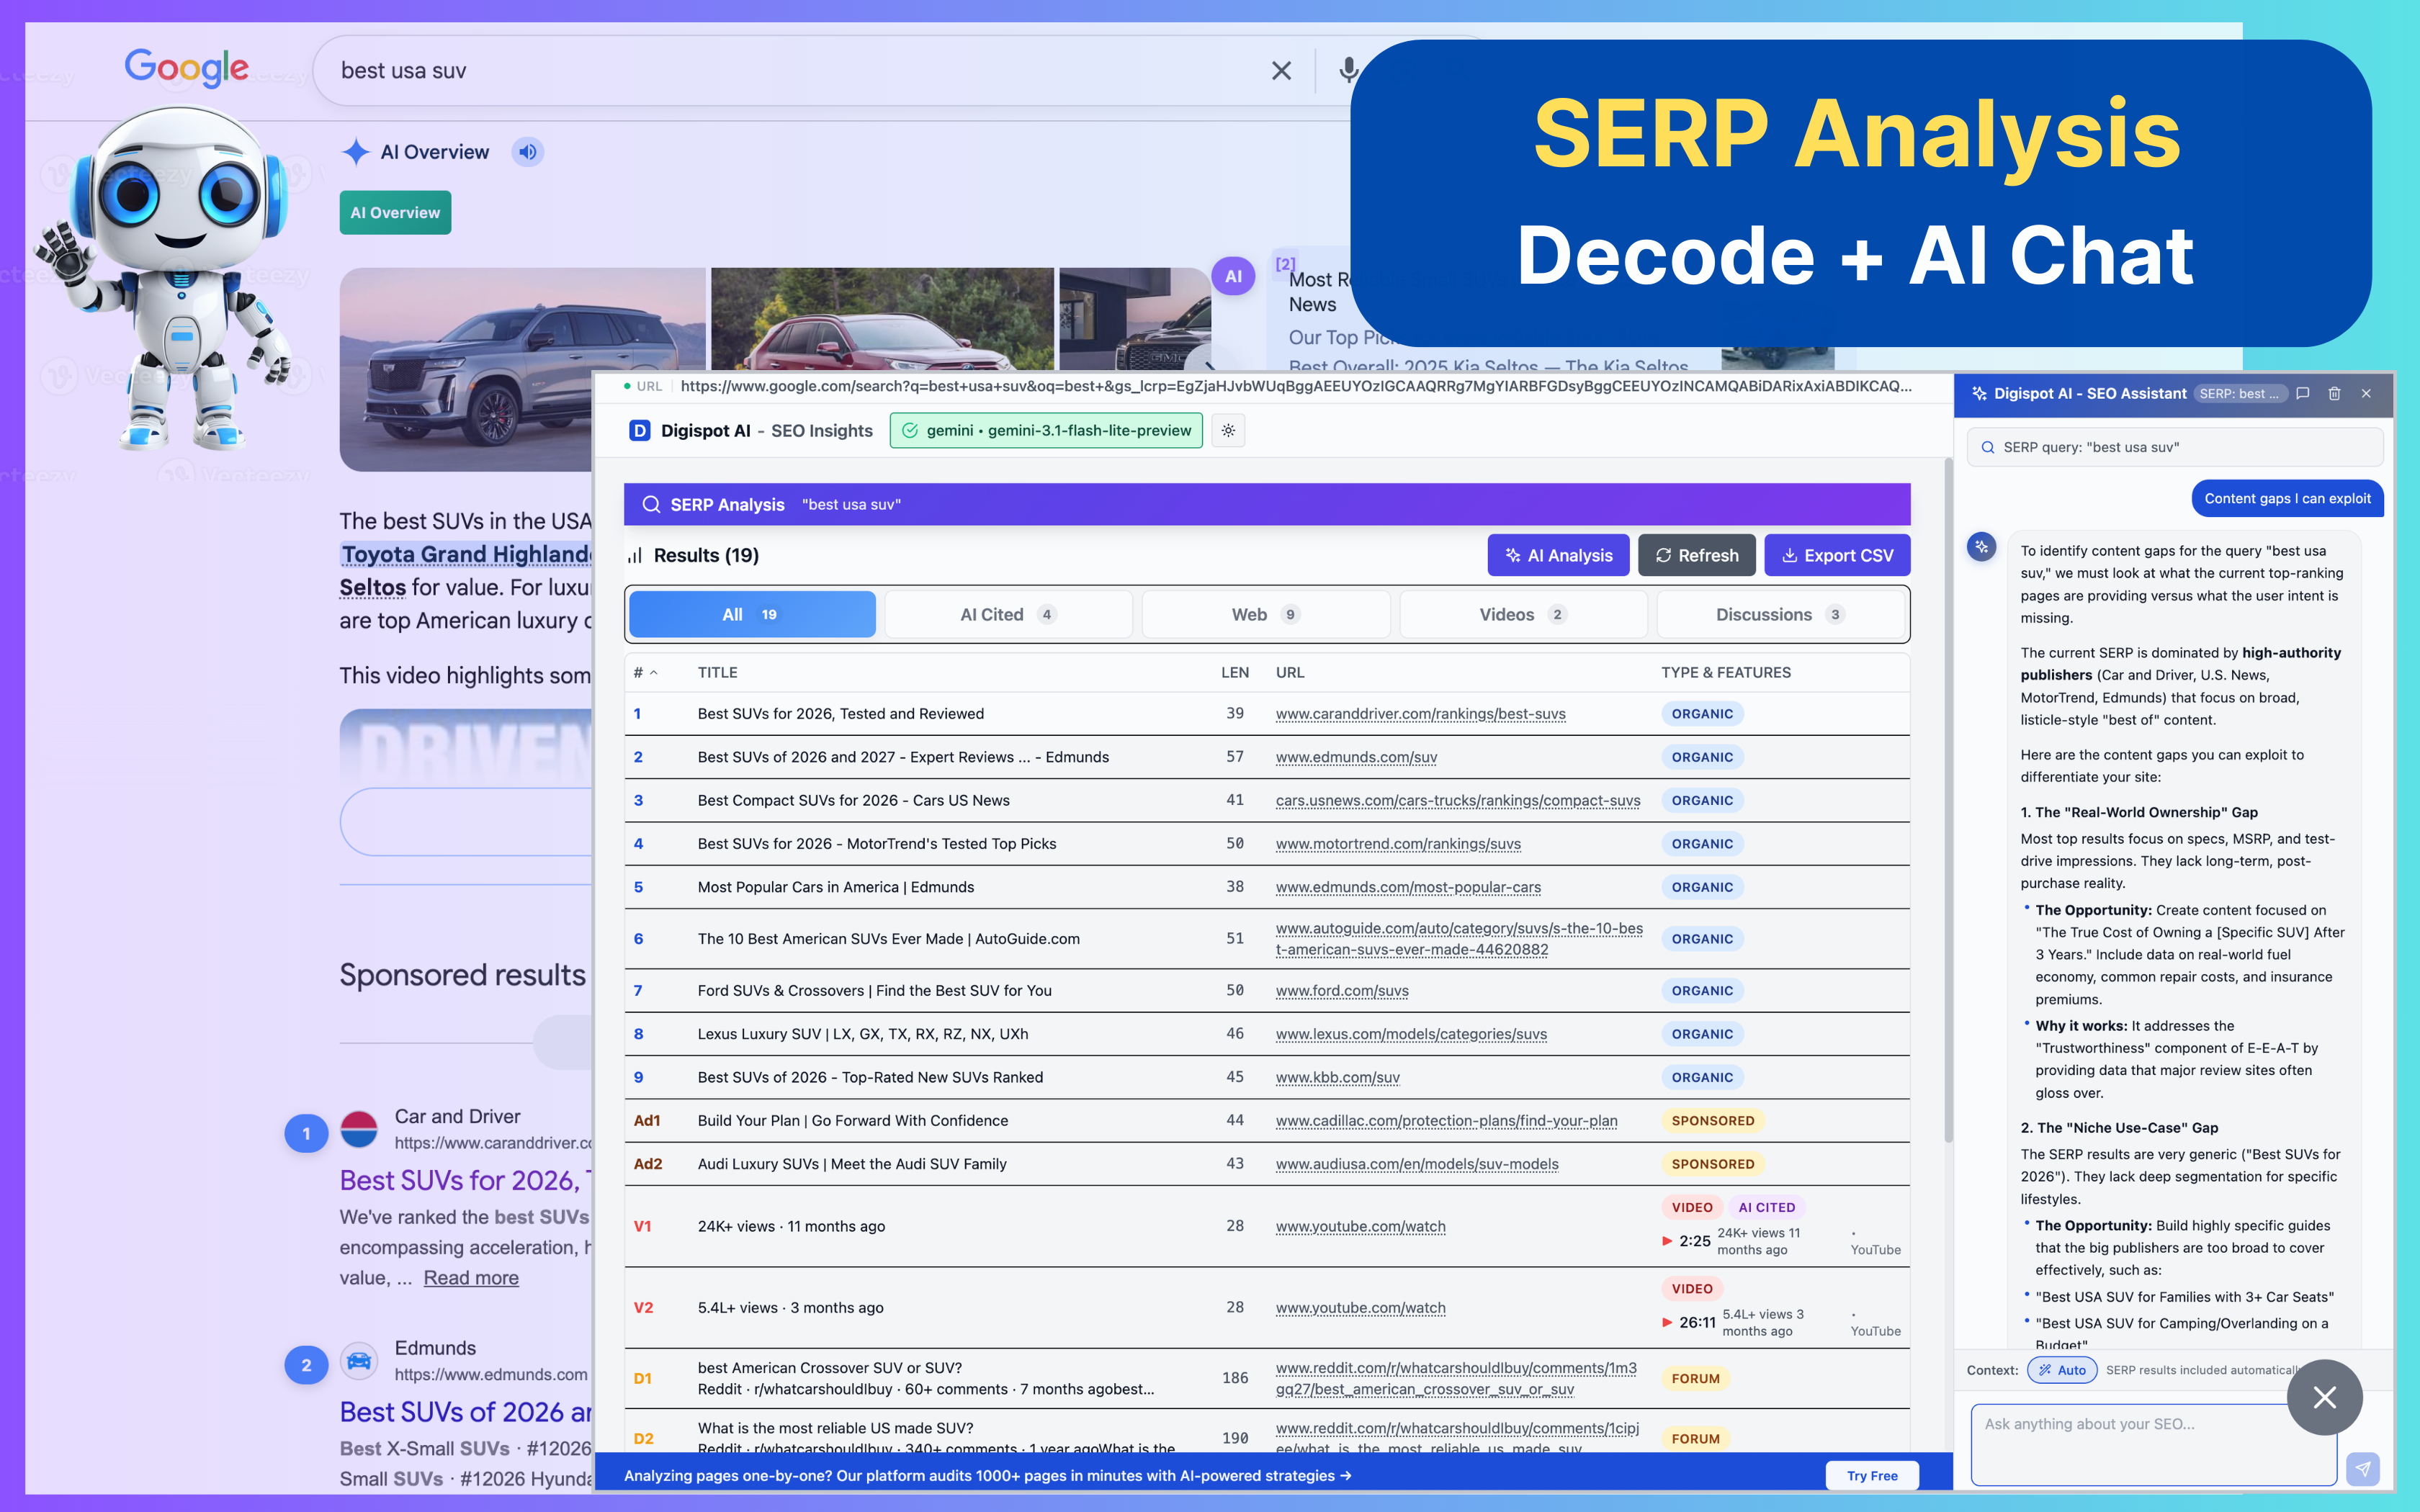Export the SERP results as CSV
The image size is (2420, 1512).
pos(1837,555)
